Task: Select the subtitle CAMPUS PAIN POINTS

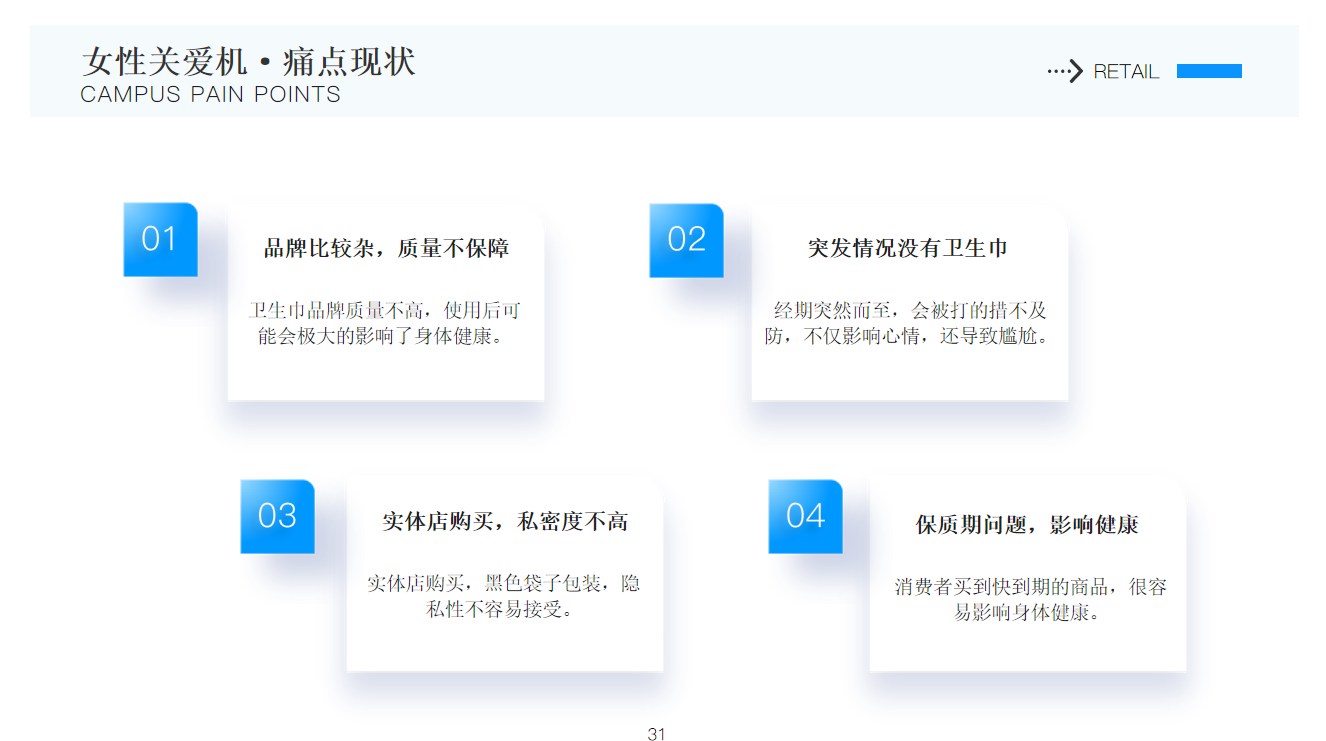Action: point(210,95)
